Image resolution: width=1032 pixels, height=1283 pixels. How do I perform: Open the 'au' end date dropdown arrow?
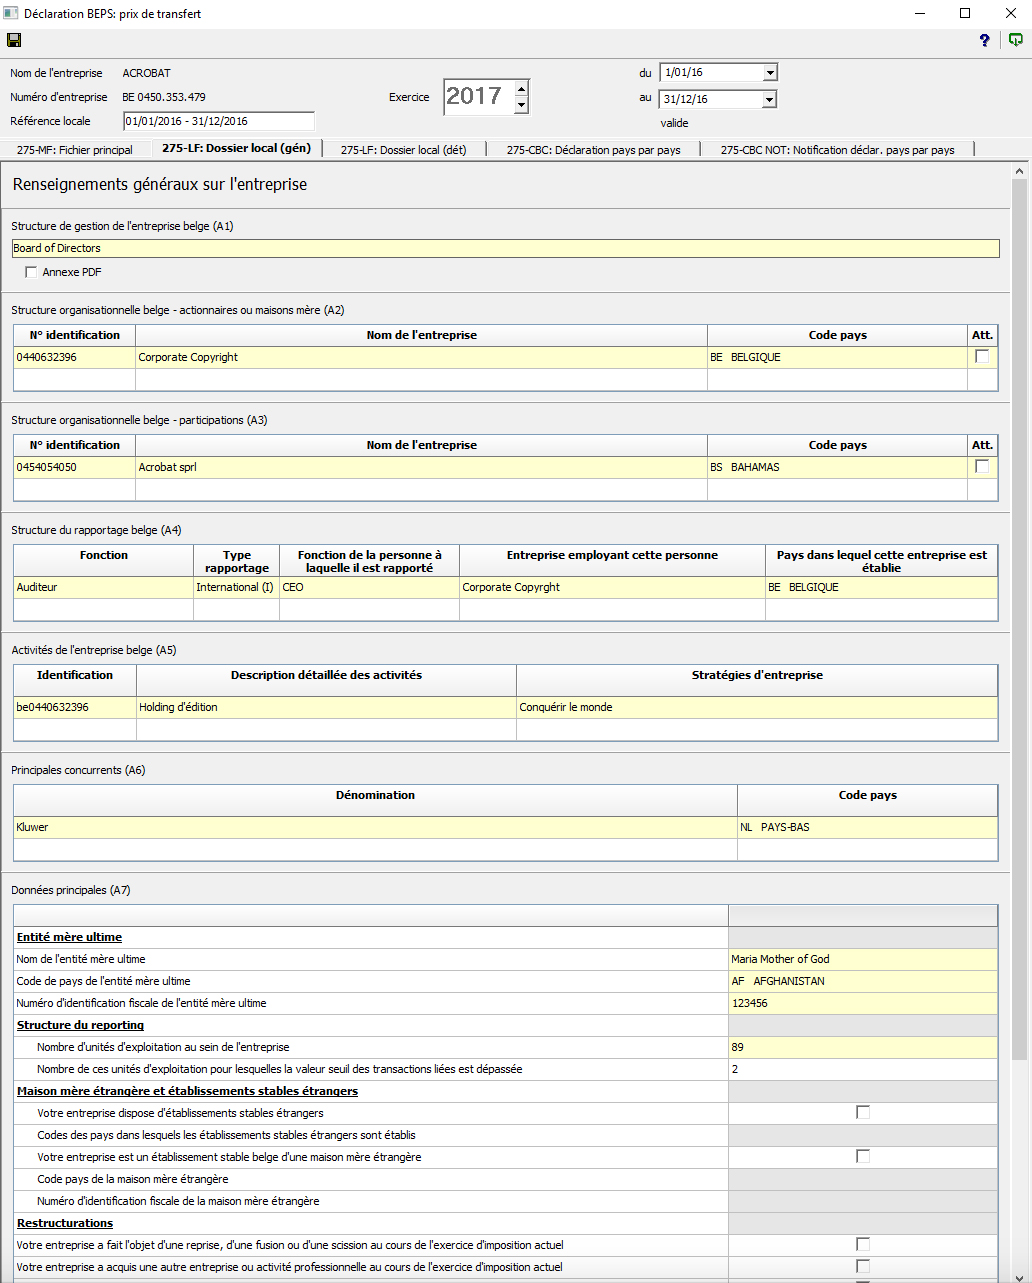click(x=770, y=99)
